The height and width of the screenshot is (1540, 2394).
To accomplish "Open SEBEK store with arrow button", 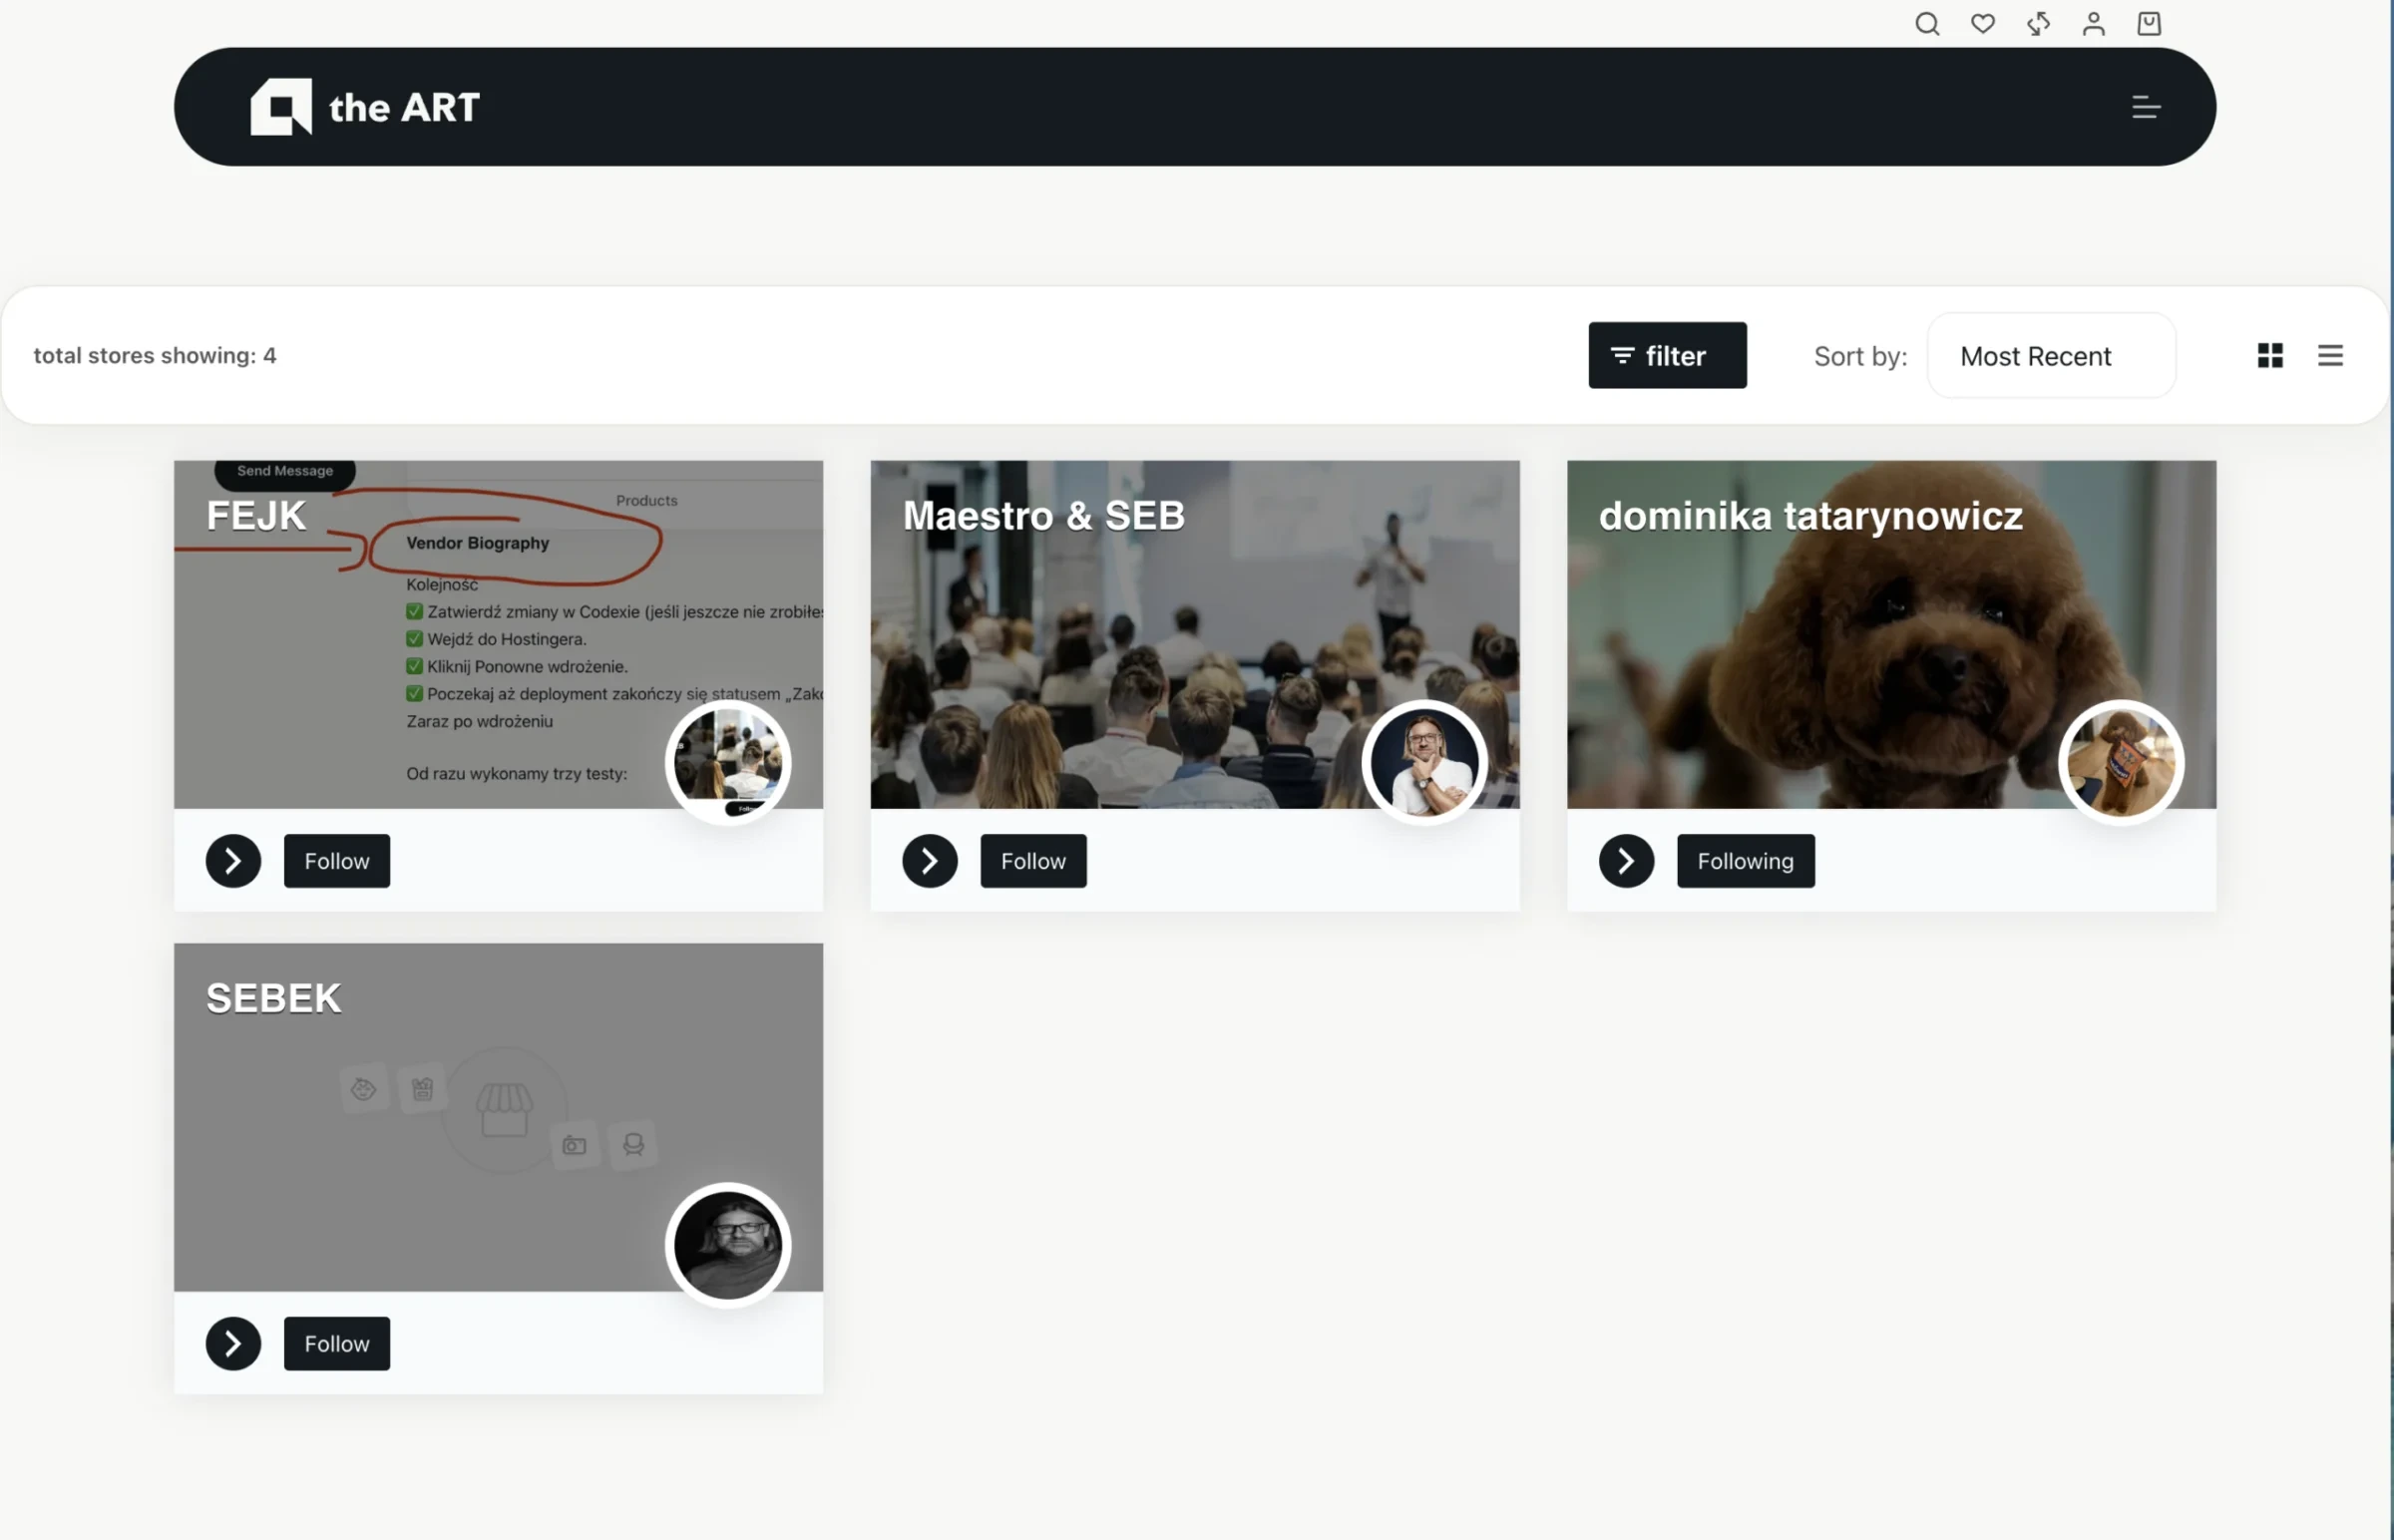I will 233,1344.
